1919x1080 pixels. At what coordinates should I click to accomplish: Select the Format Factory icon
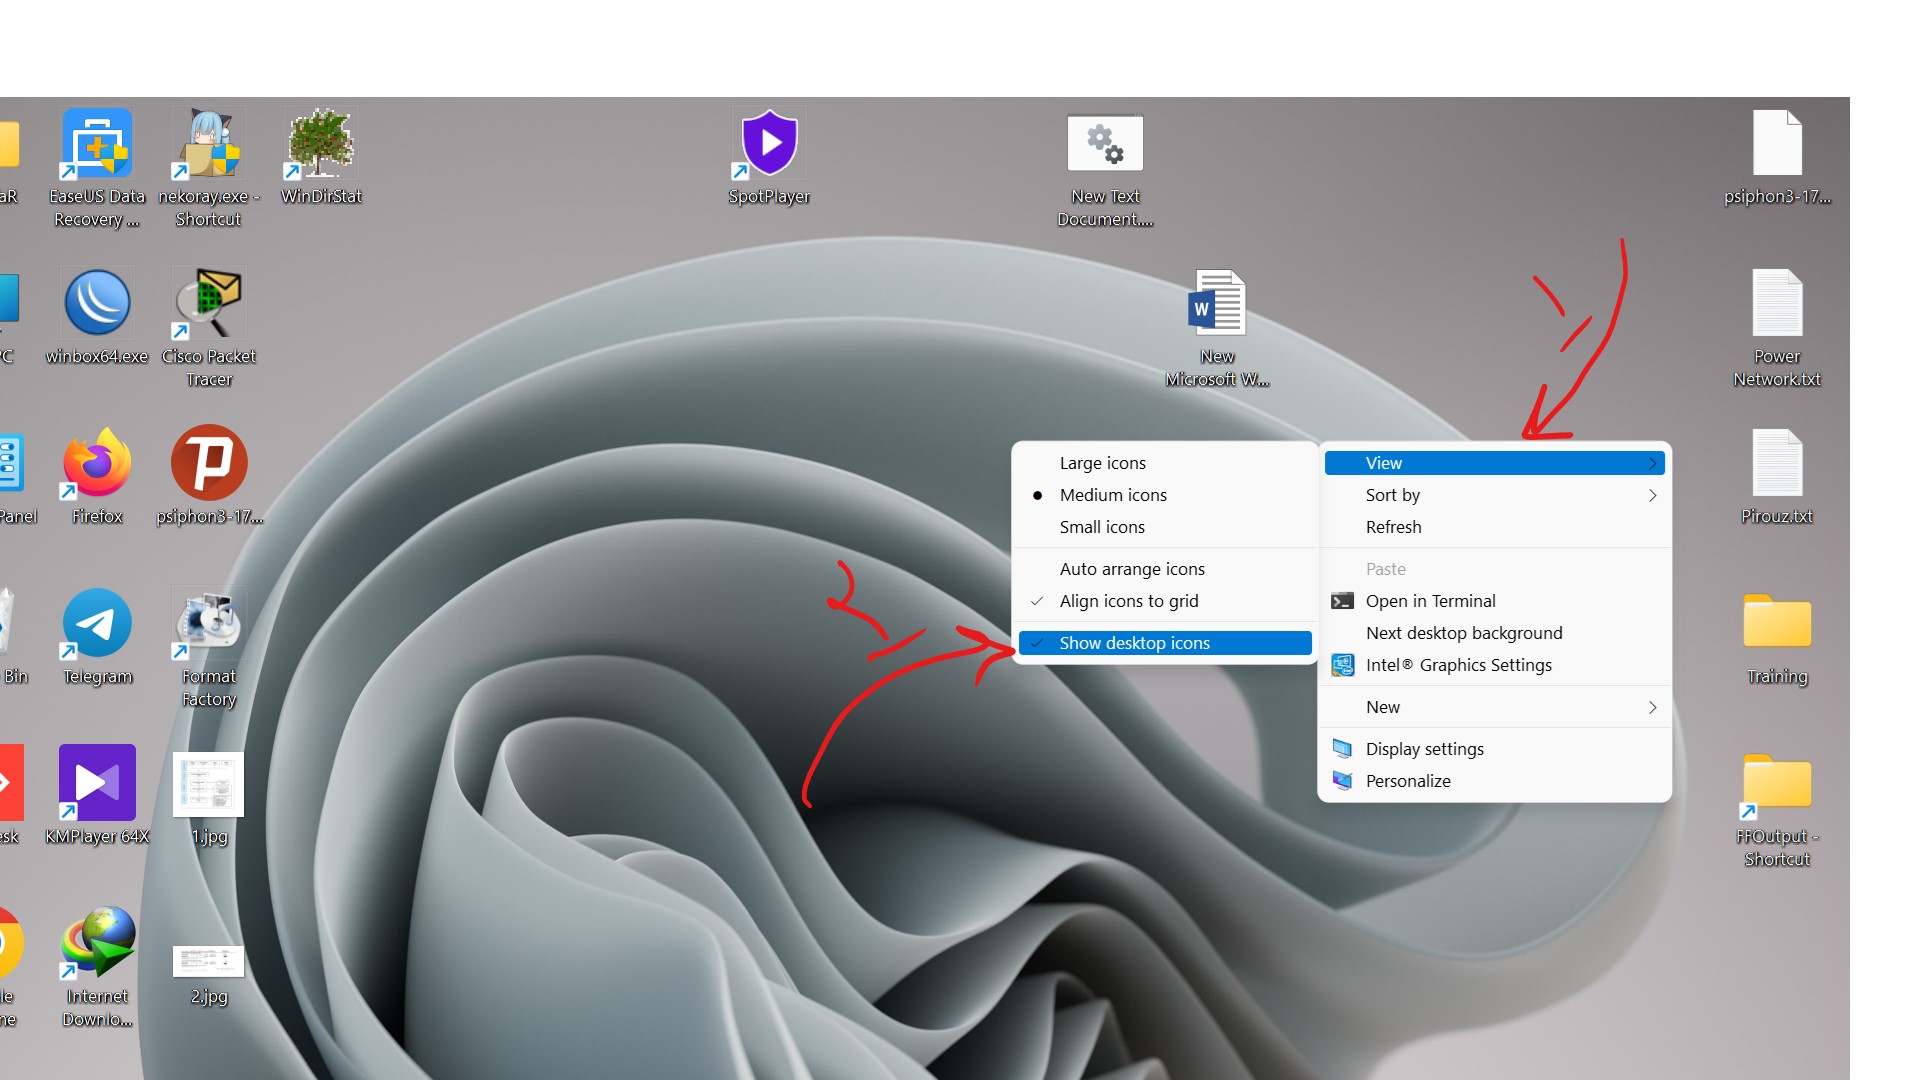coord(208,623)
